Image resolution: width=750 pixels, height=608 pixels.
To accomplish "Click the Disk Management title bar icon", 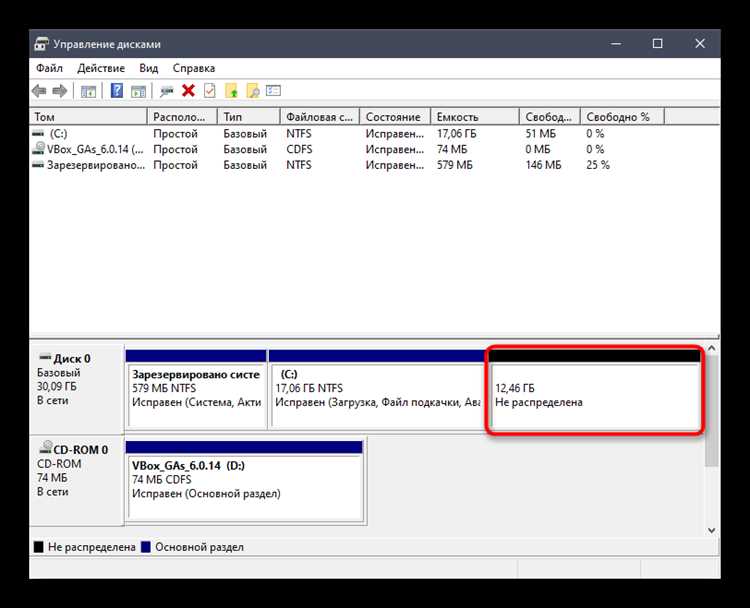I will 41,44.
